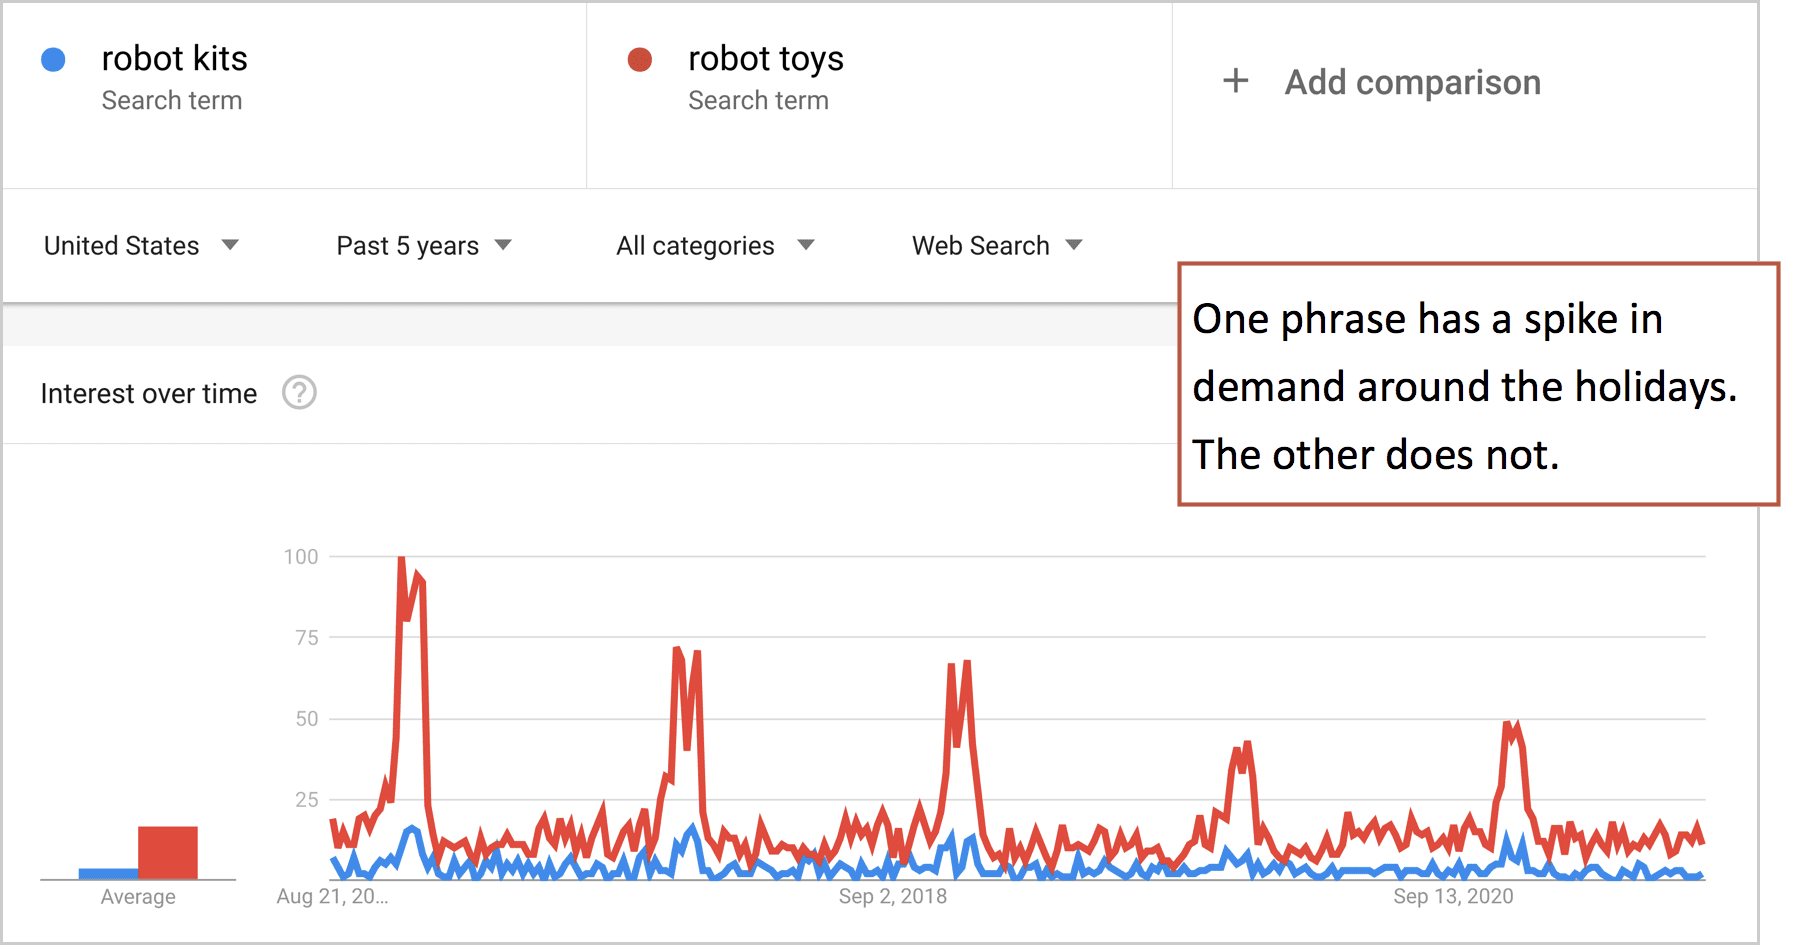Click the Add comparison text
This screenshot has width=1801, height=945.
click(1412, 82)
